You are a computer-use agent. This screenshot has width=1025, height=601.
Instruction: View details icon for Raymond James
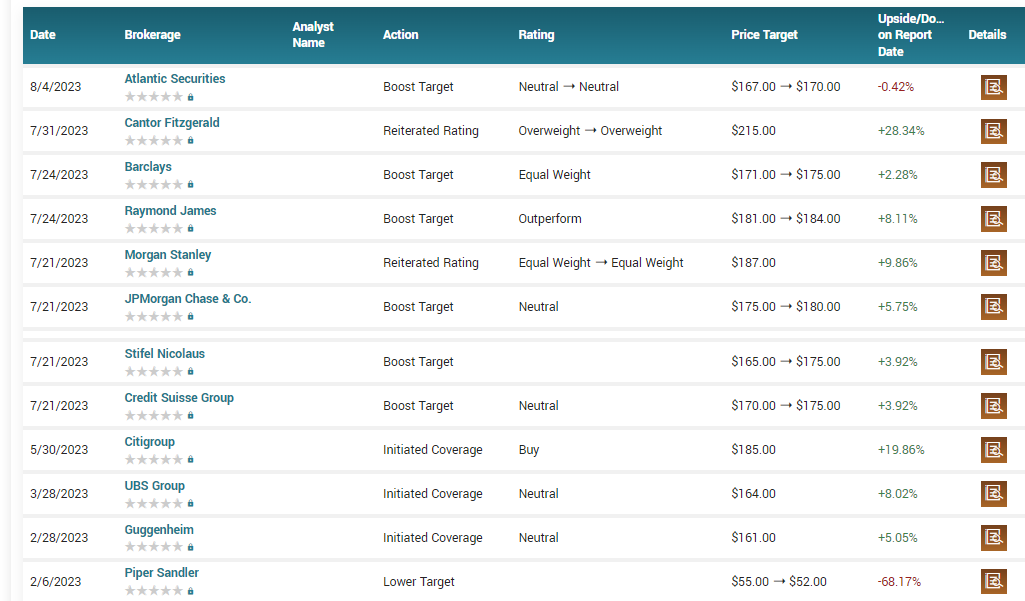click(x=993, y=219)
